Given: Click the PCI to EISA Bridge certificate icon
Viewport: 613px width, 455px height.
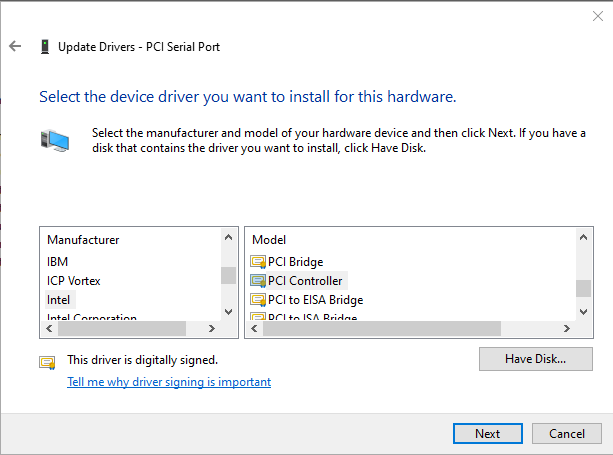Looking at the screenshot, I should [x=258, y=300].
